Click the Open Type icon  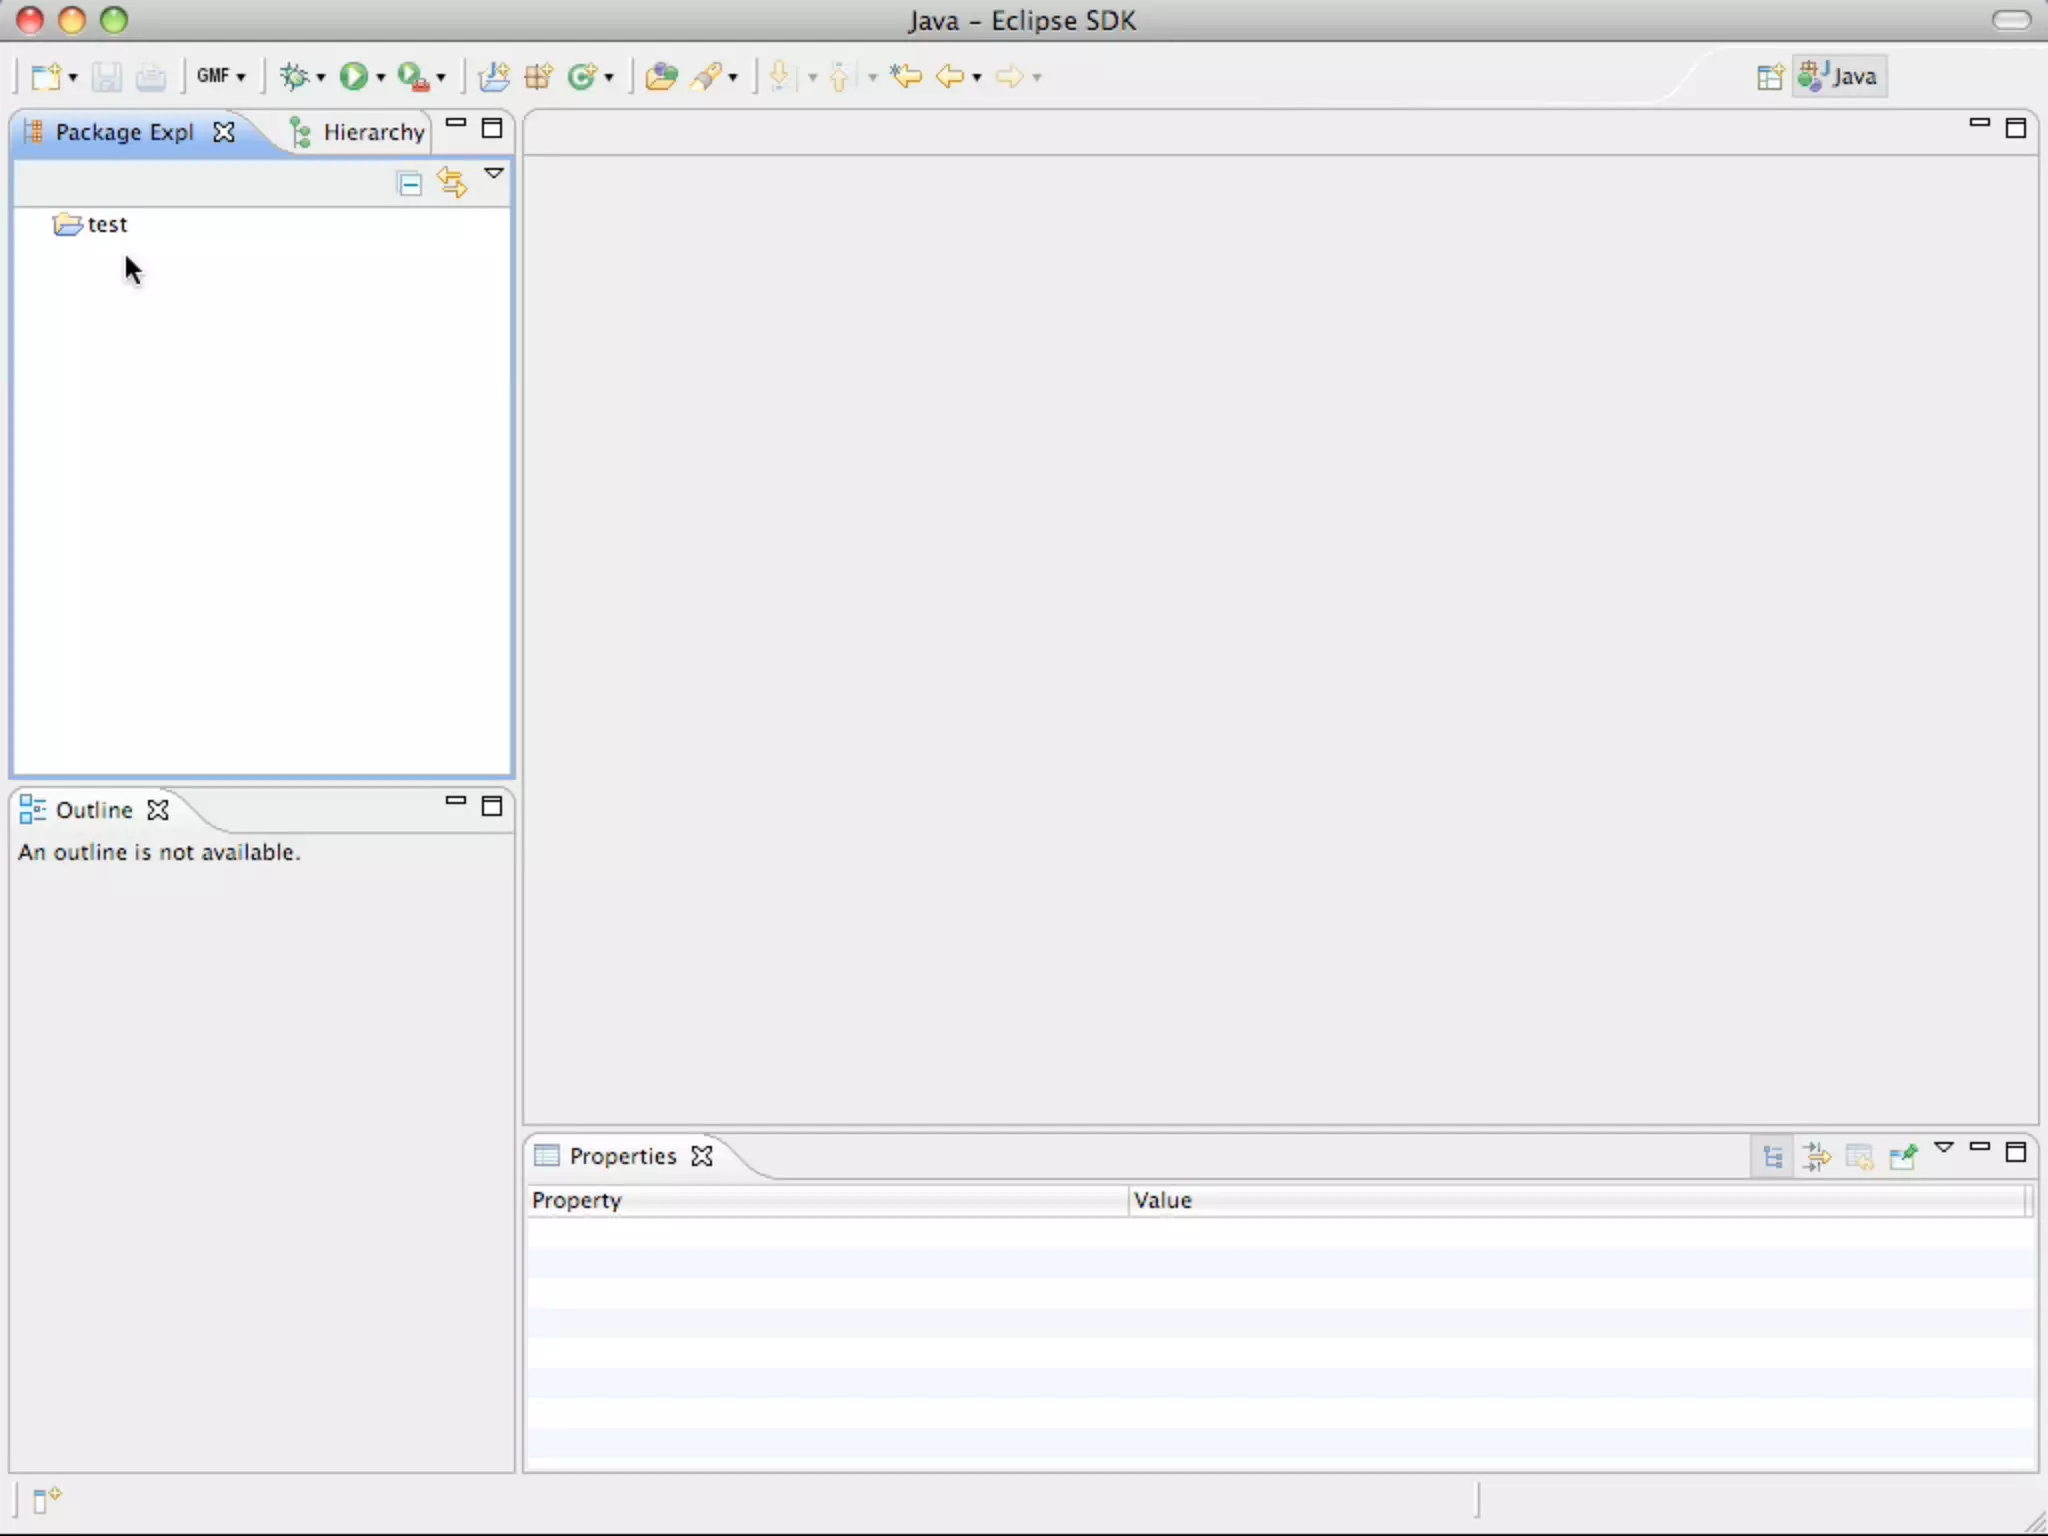pyautogui.click(x=660, y=76)
